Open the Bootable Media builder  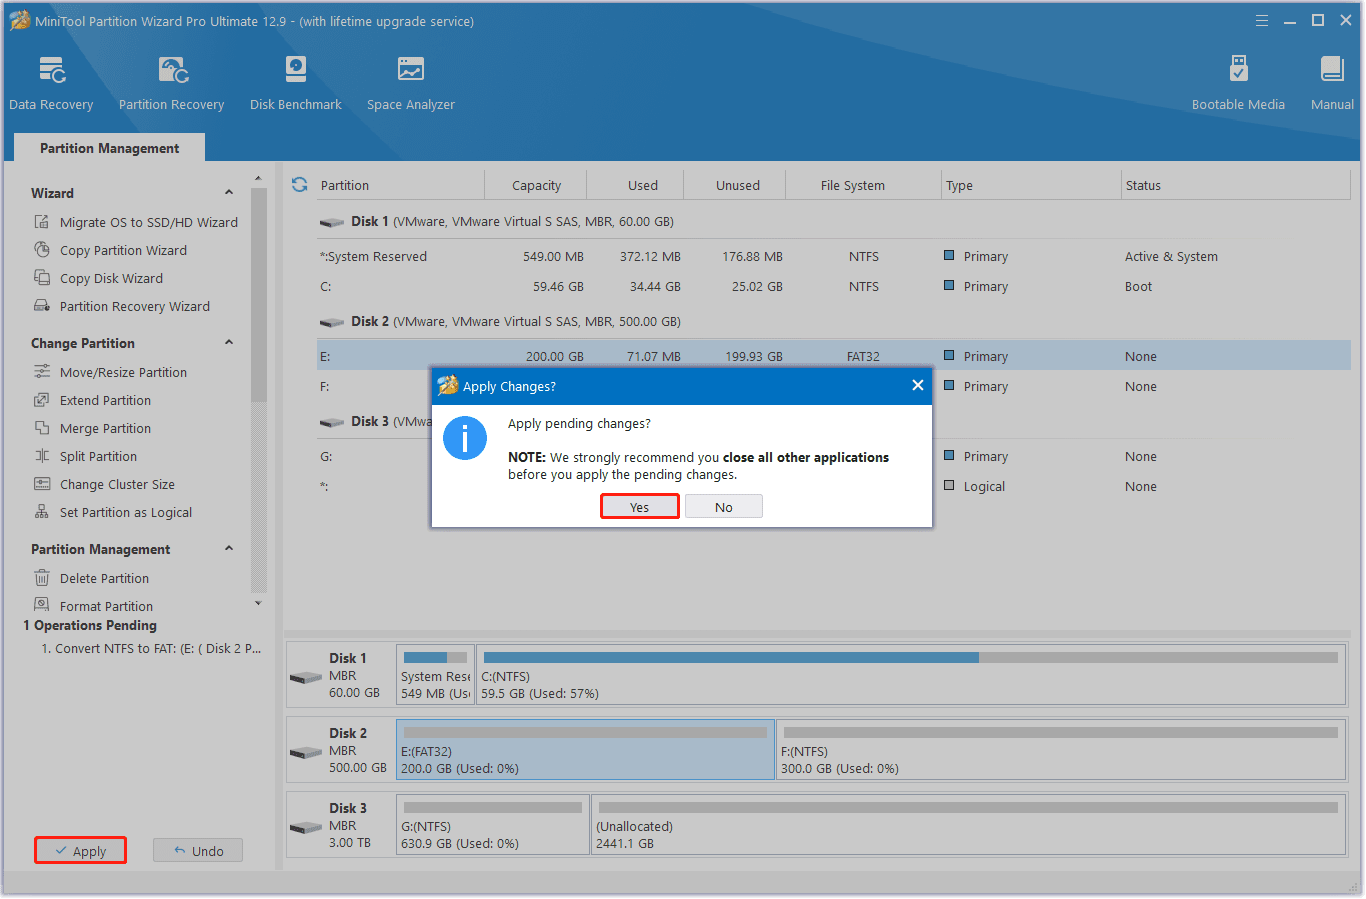(x=1238, y=84)
